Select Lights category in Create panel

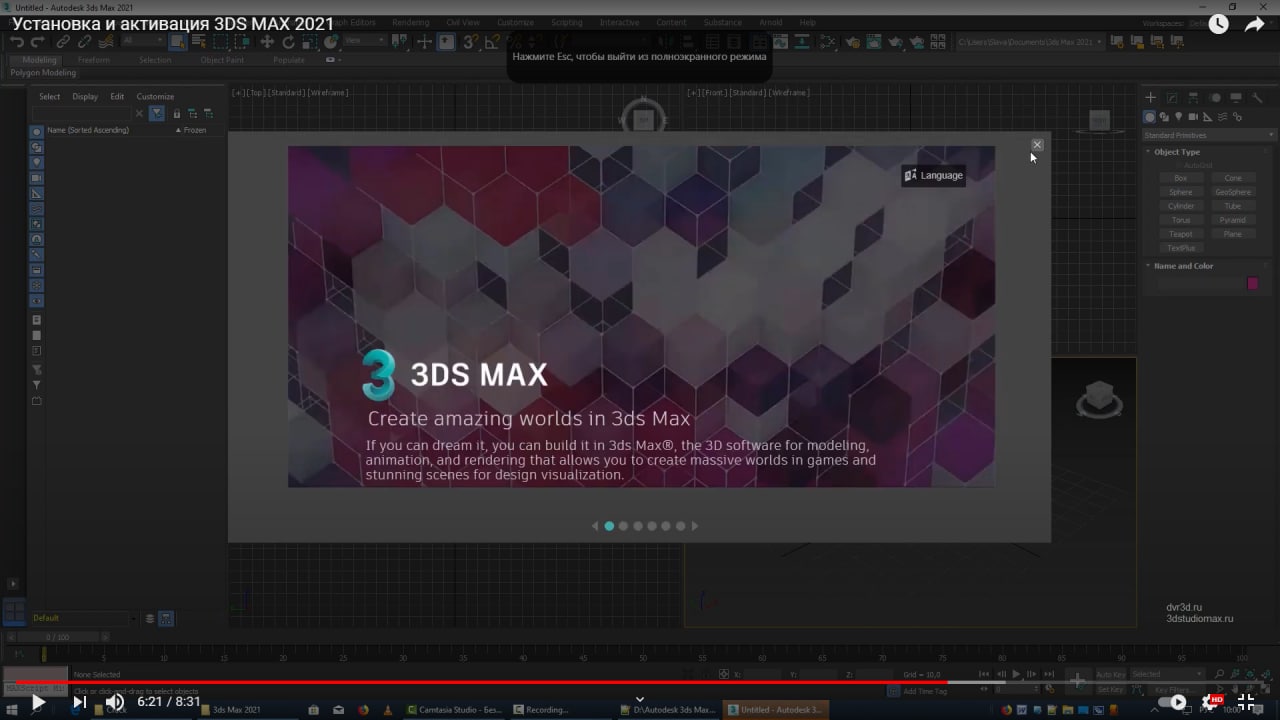click(x=1179, y=117)
